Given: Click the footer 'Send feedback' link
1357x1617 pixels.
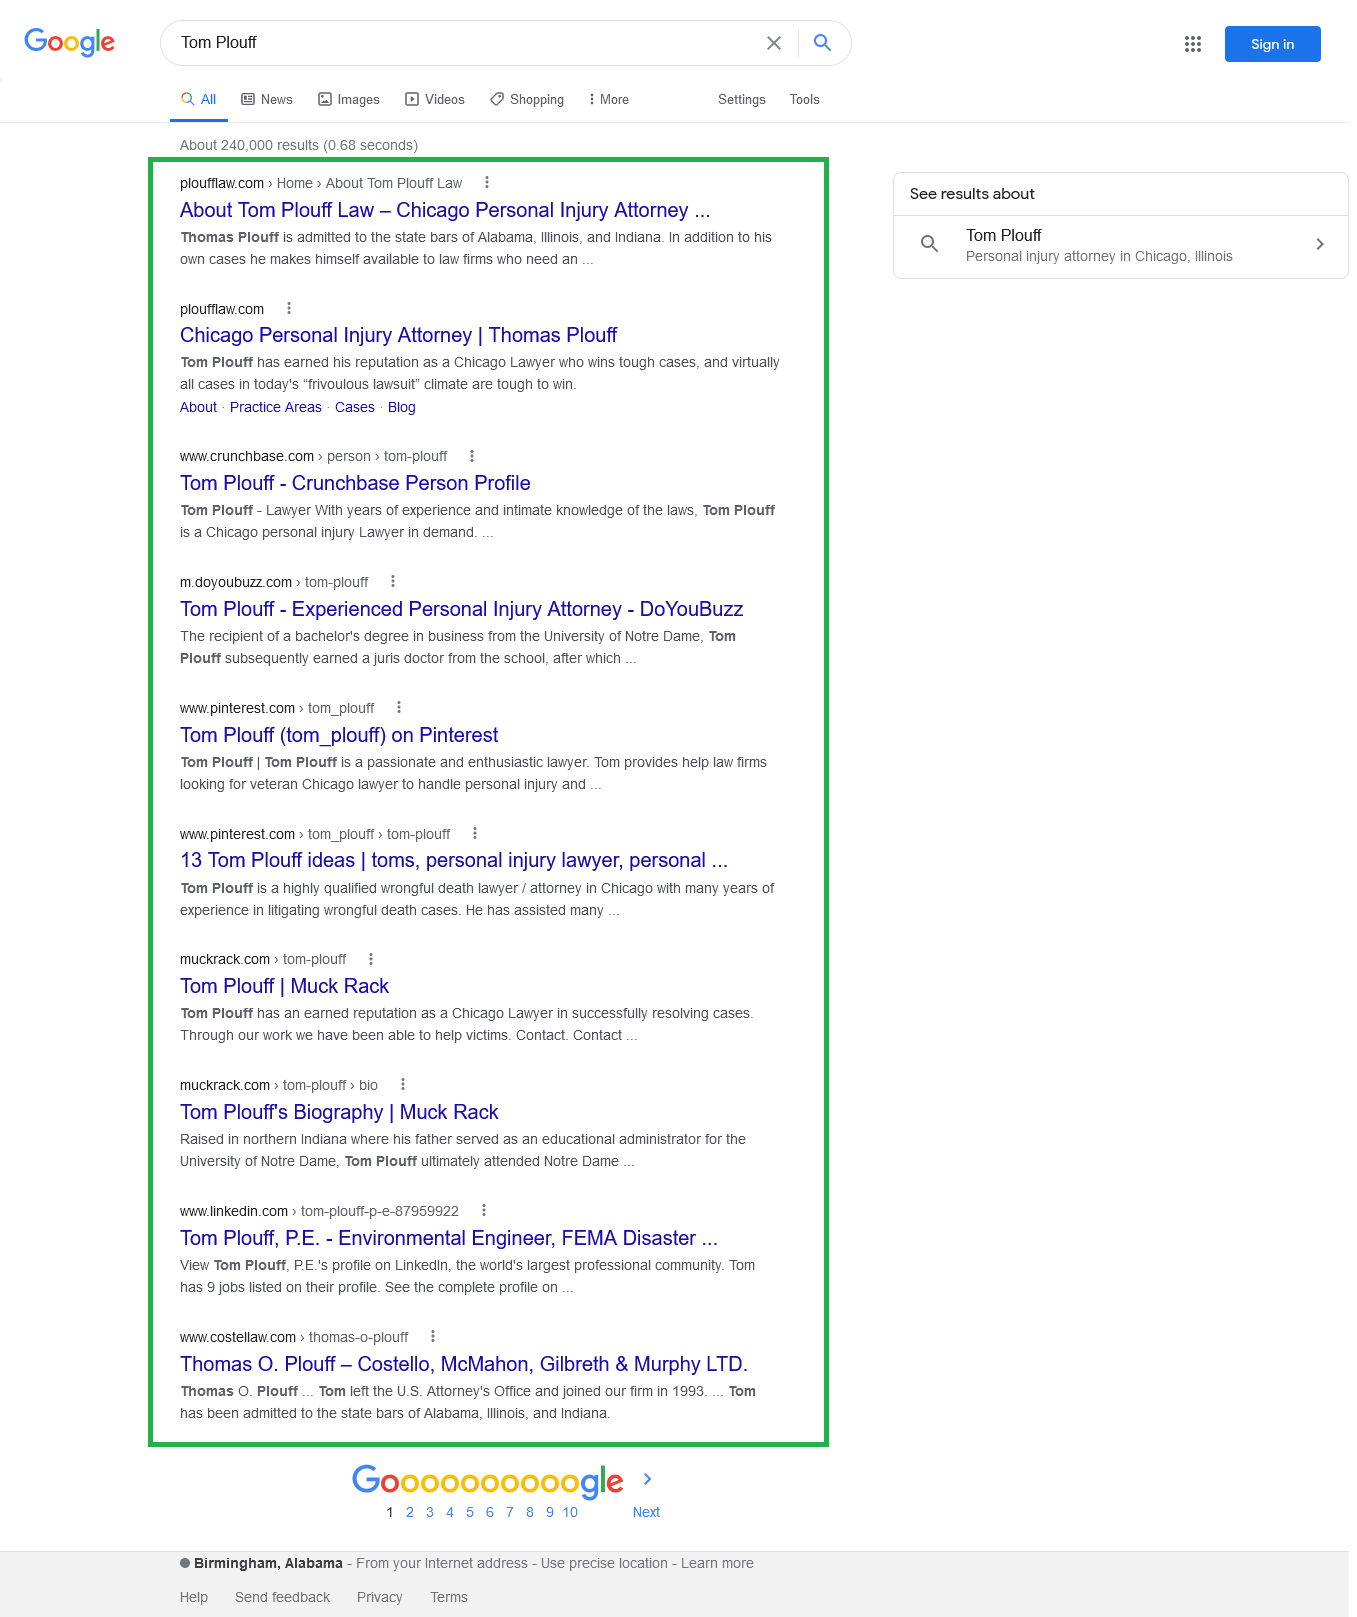Looking at the screenshot, I should click(282, 1597).
